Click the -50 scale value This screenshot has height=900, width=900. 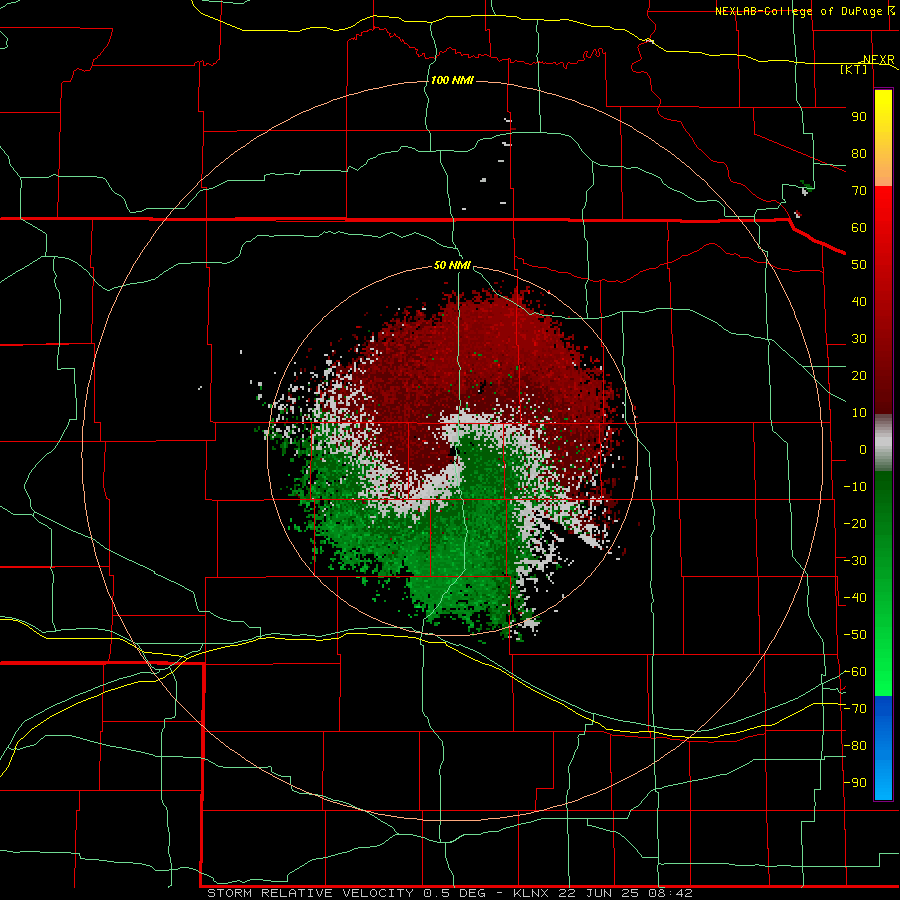coord(855,635)
